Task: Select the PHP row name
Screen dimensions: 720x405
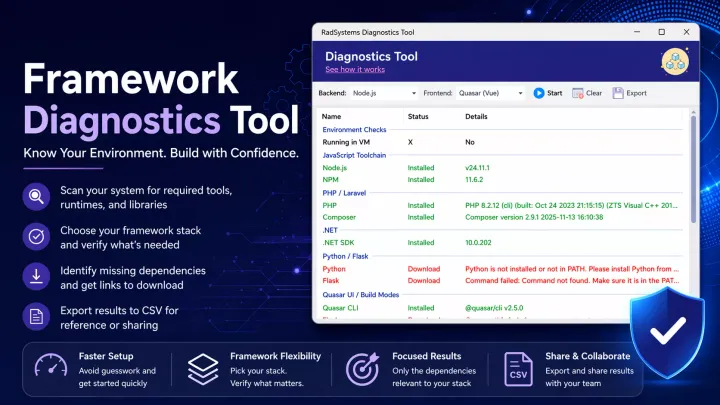Action: pos(329,205)
